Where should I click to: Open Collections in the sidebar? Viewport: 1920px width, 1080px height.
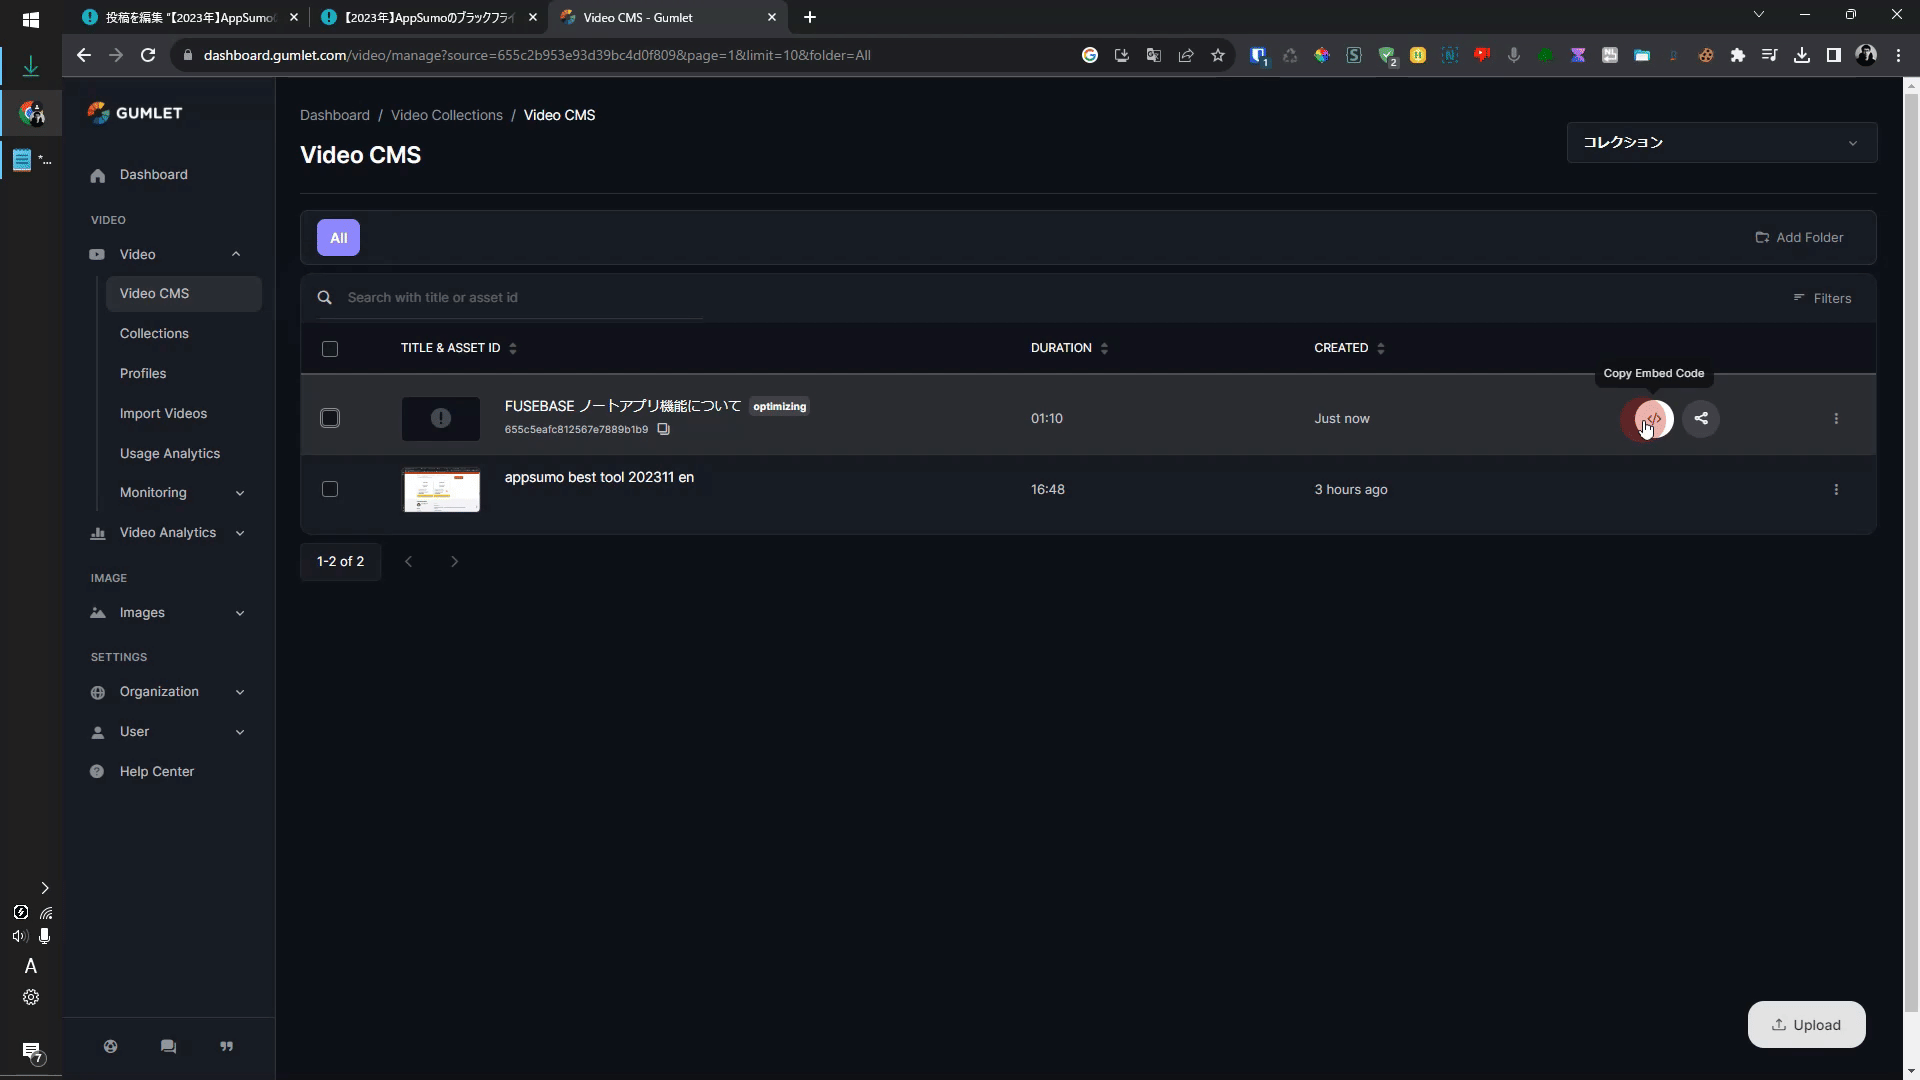pyautogui.click(x=154, y=334)
